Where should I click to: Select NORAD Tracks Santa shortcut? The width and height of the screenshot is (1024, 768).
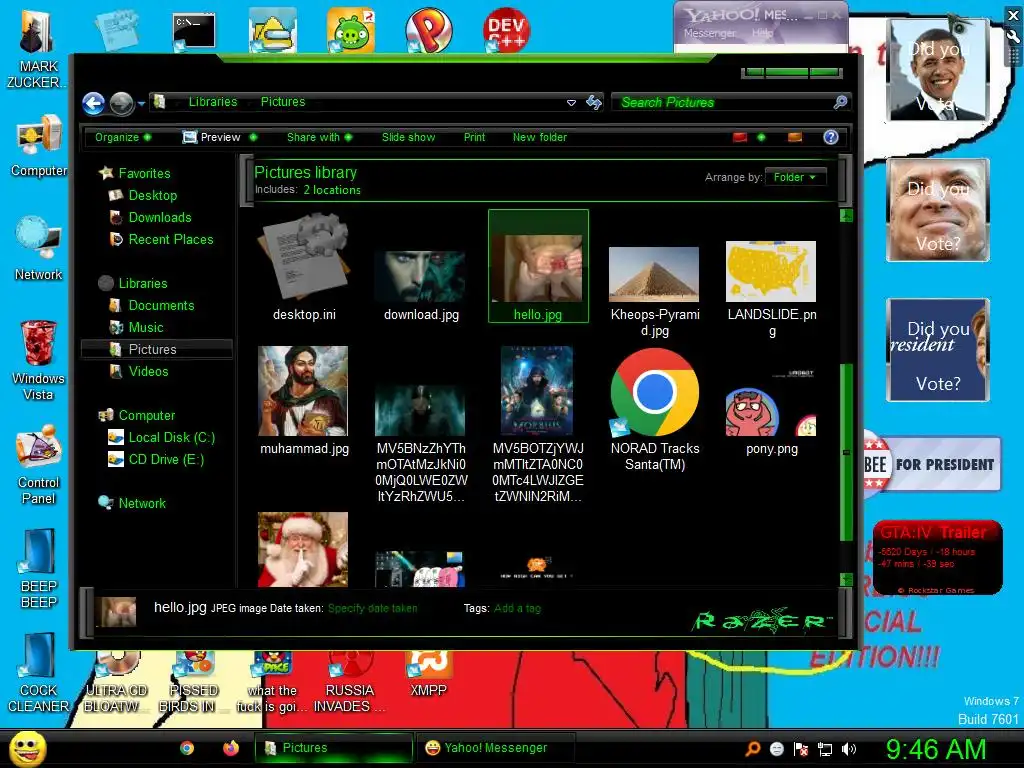(654, 410)
